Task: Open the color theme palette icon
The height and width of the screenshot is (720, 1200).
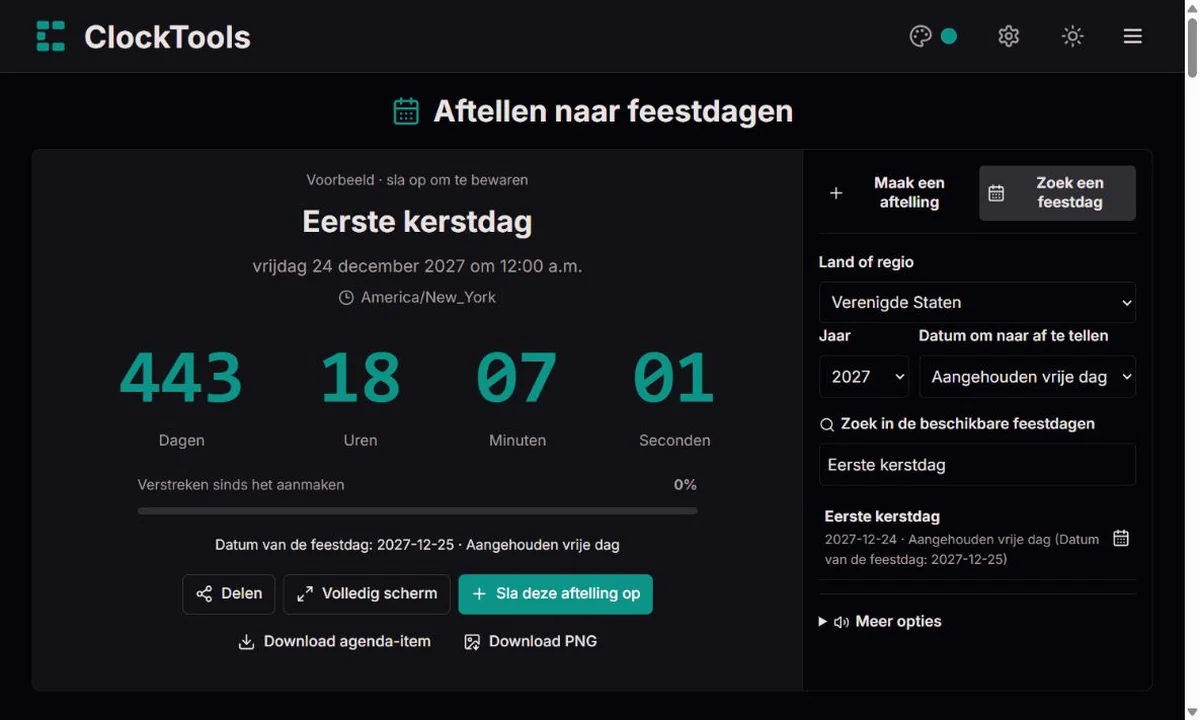Action: [x=920, y=36]
